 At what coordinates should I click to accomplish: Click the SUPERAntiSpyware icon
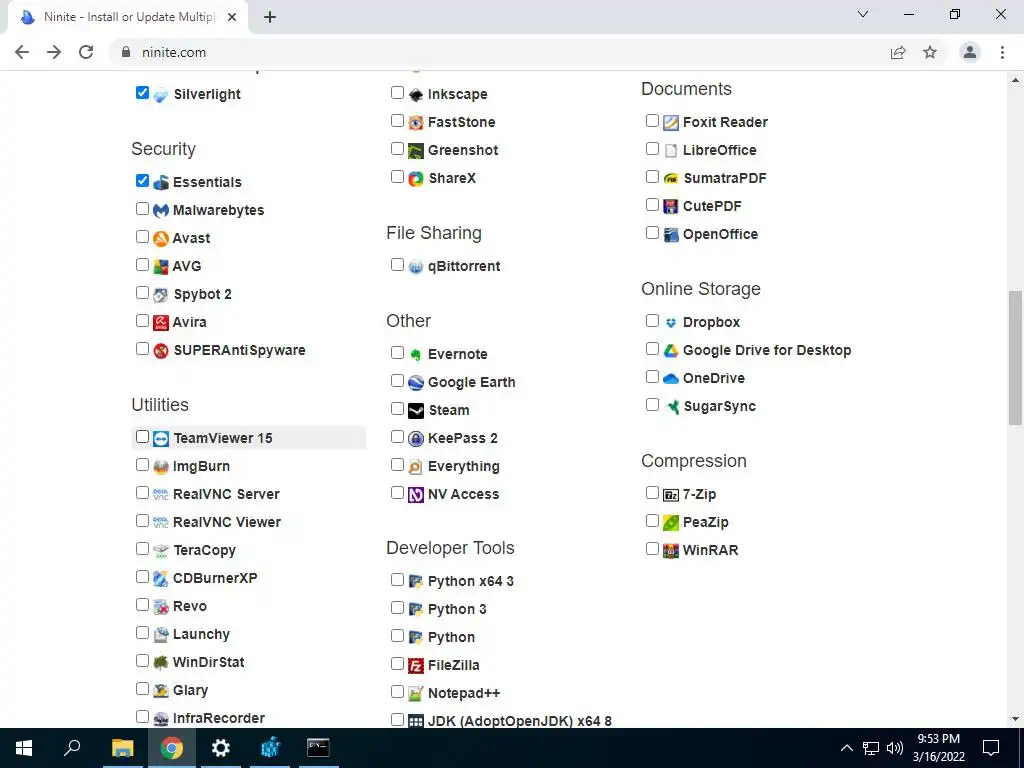pyautogui.click(x=161, y=351)
